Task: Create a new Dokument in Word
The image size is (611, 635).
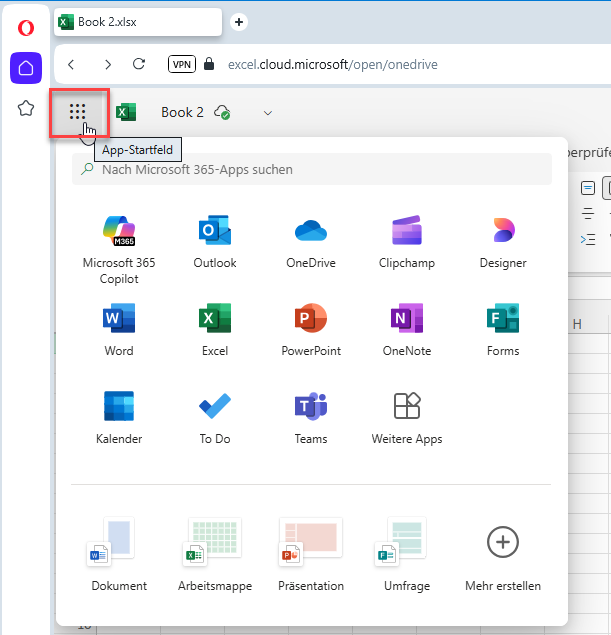Action: coord(119,555)
